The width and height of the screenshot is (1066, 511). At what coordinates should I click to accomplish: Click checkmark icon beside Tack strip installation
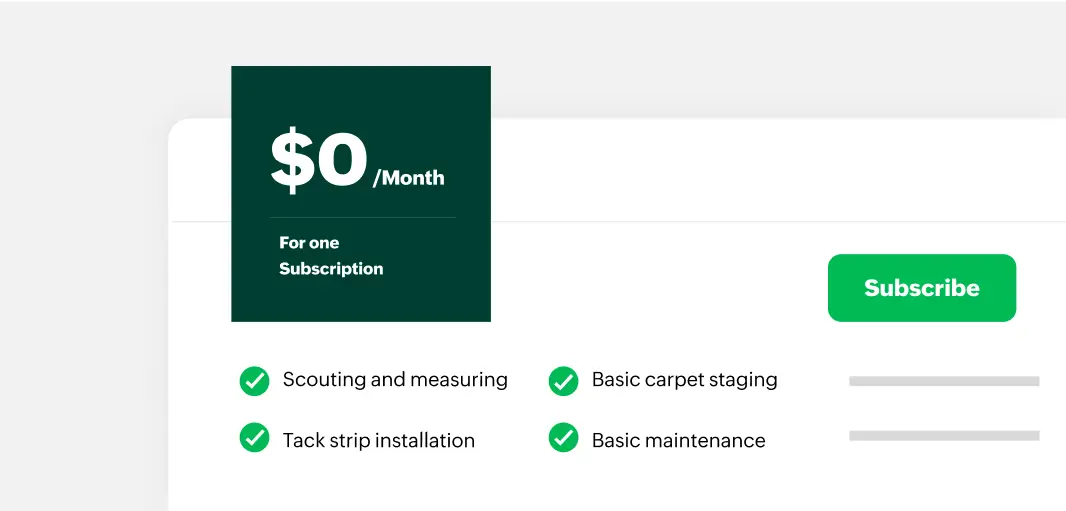[x=254, y=438]
